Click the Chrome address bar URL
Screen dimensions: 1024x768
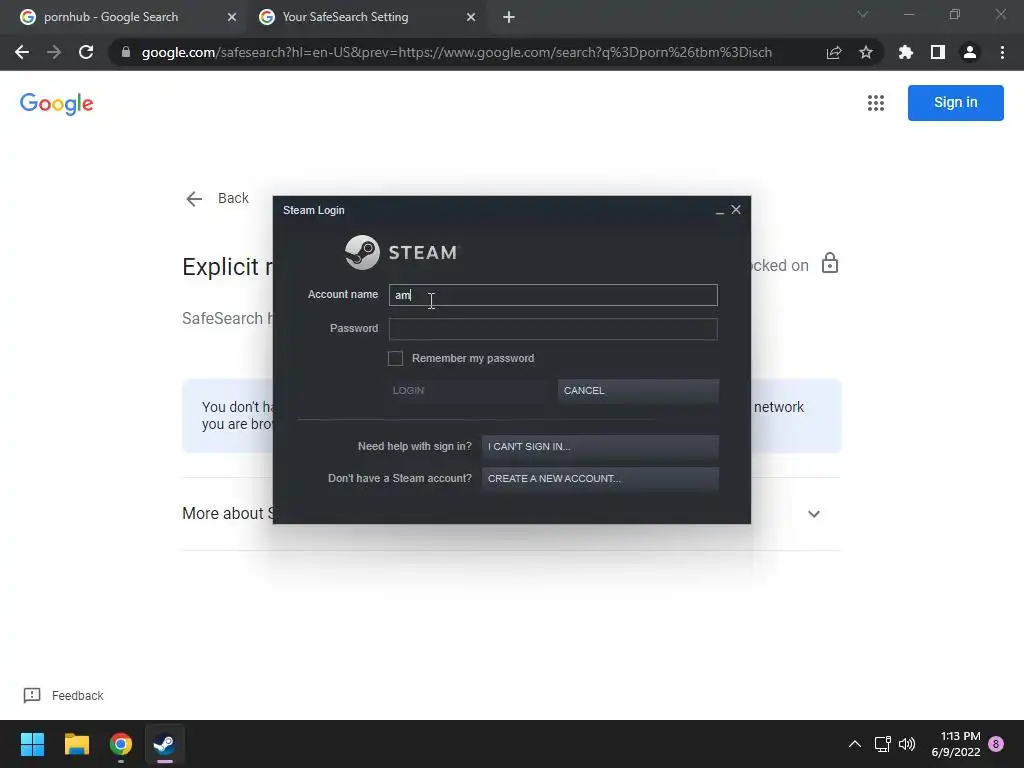click(x=456, y=52)
